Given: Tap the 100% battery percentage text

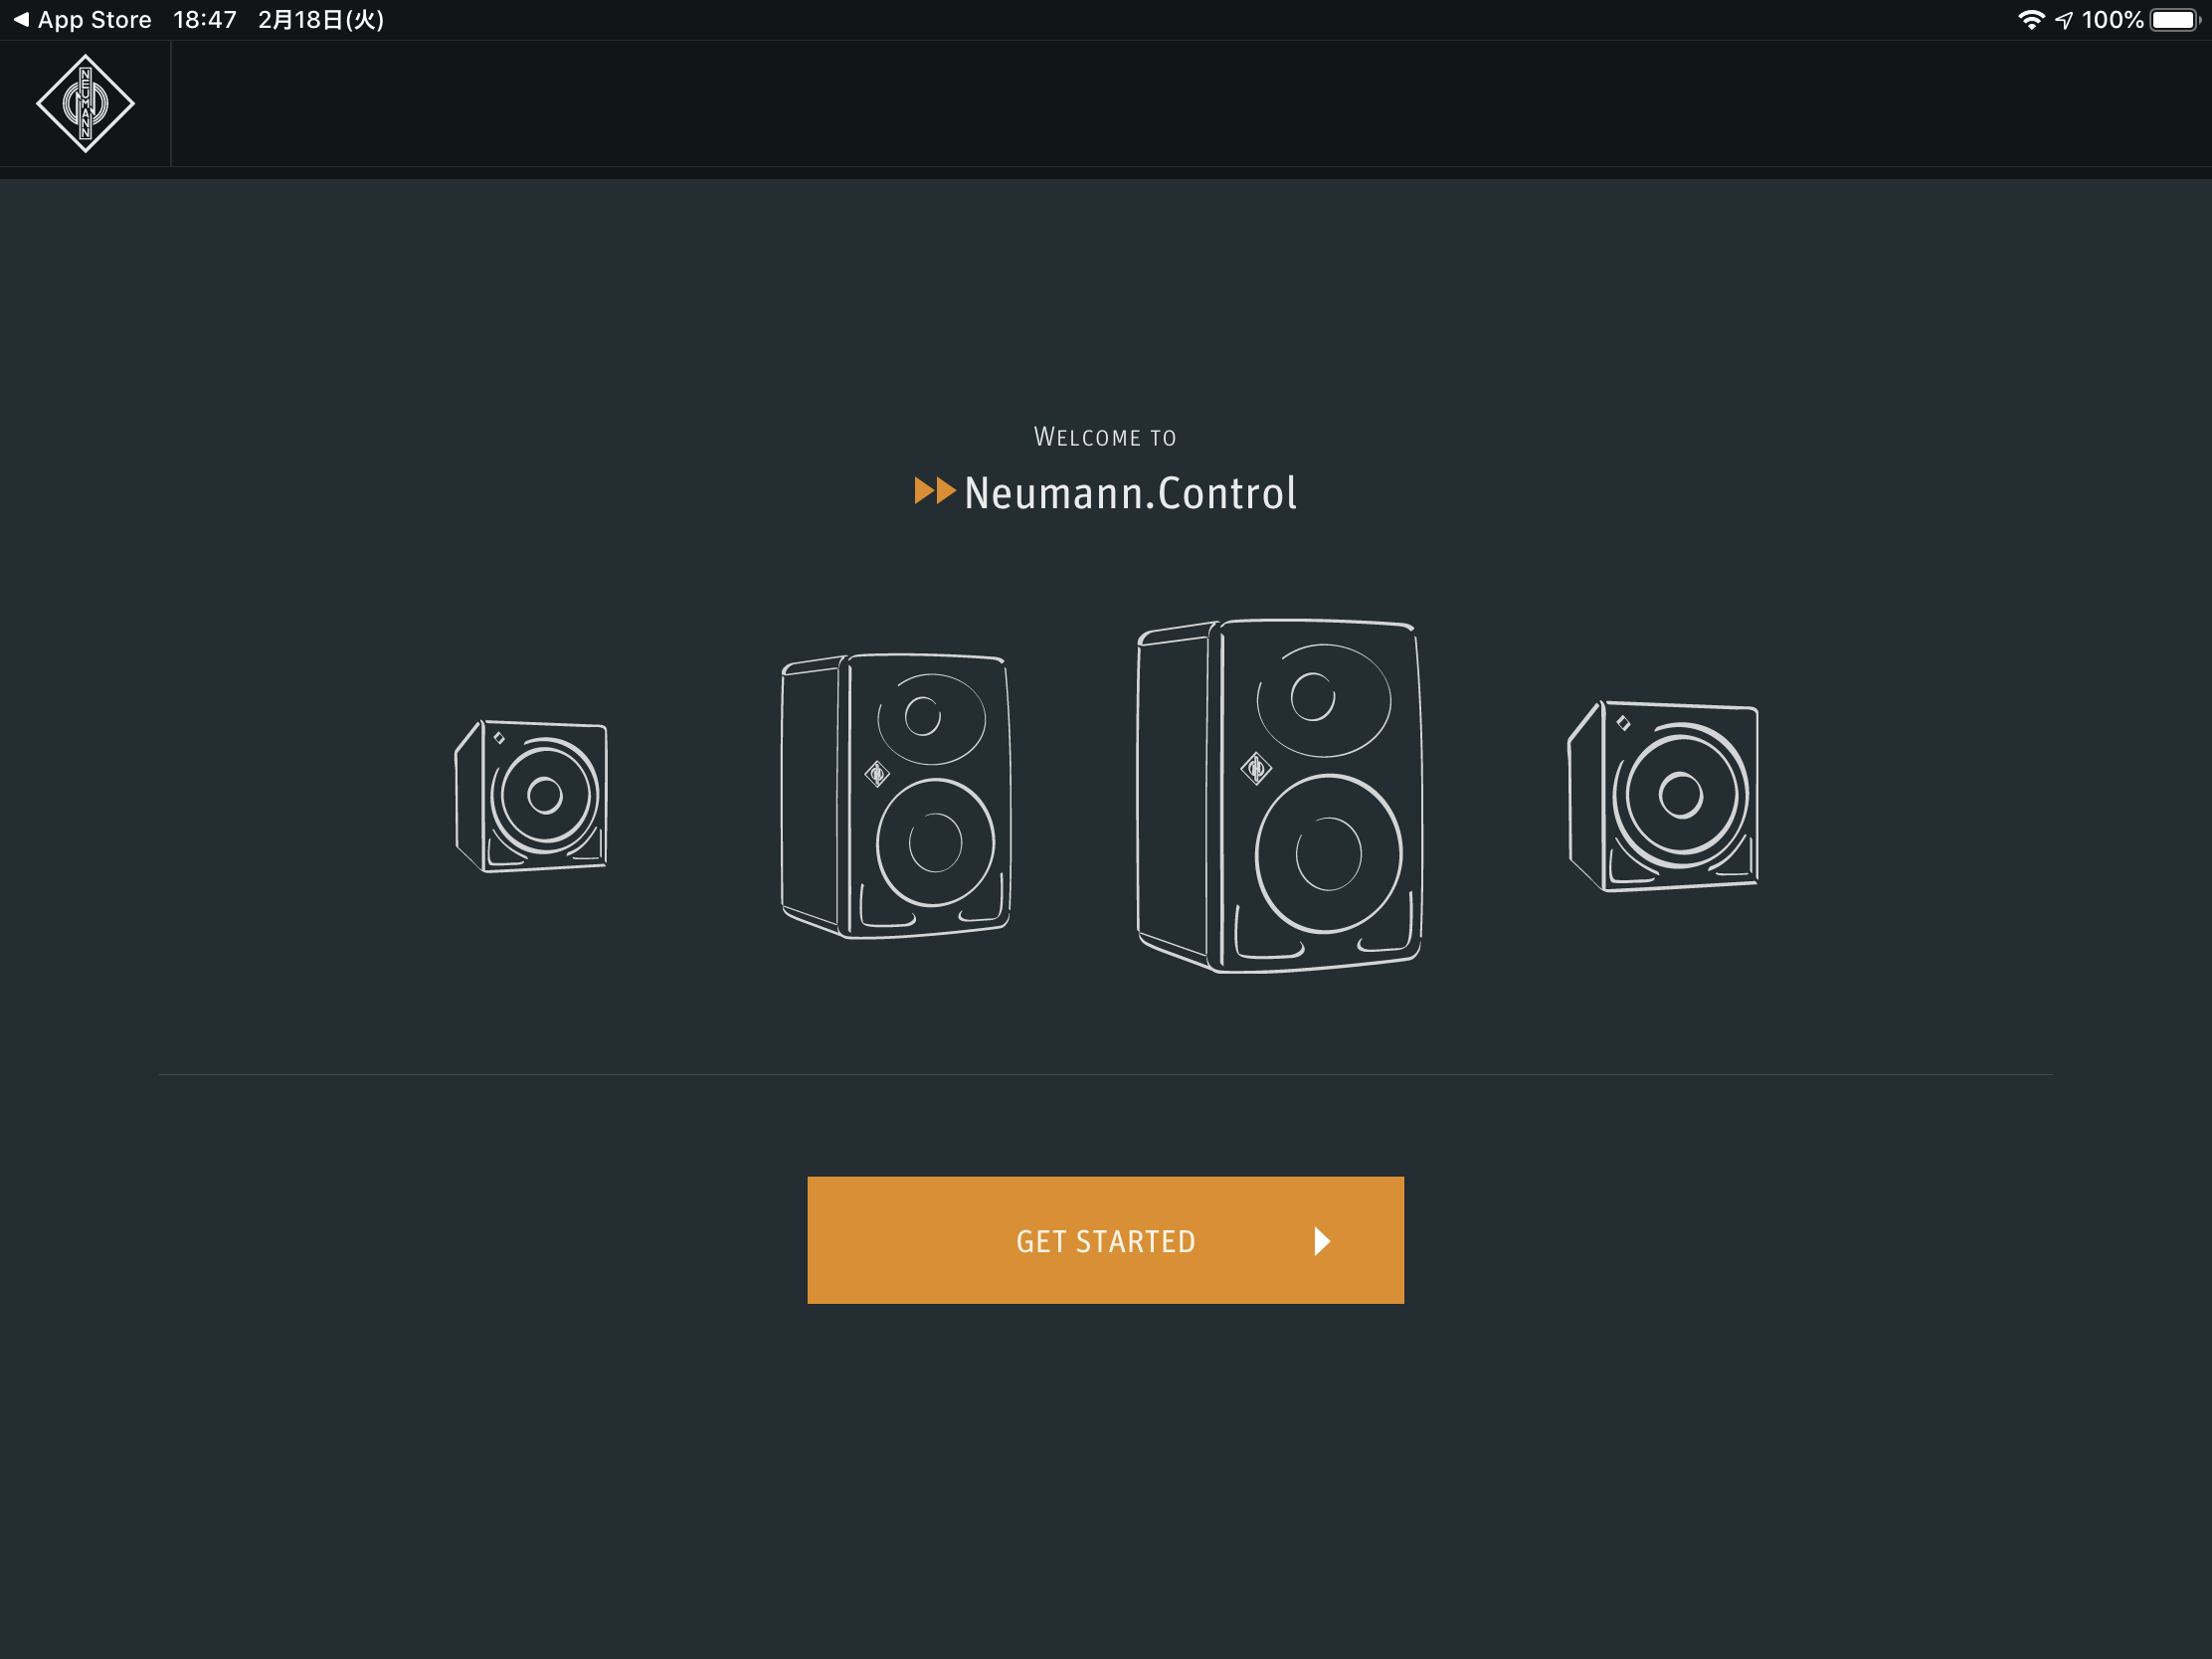Looking at the screenshot, I should click(2112, 20).
